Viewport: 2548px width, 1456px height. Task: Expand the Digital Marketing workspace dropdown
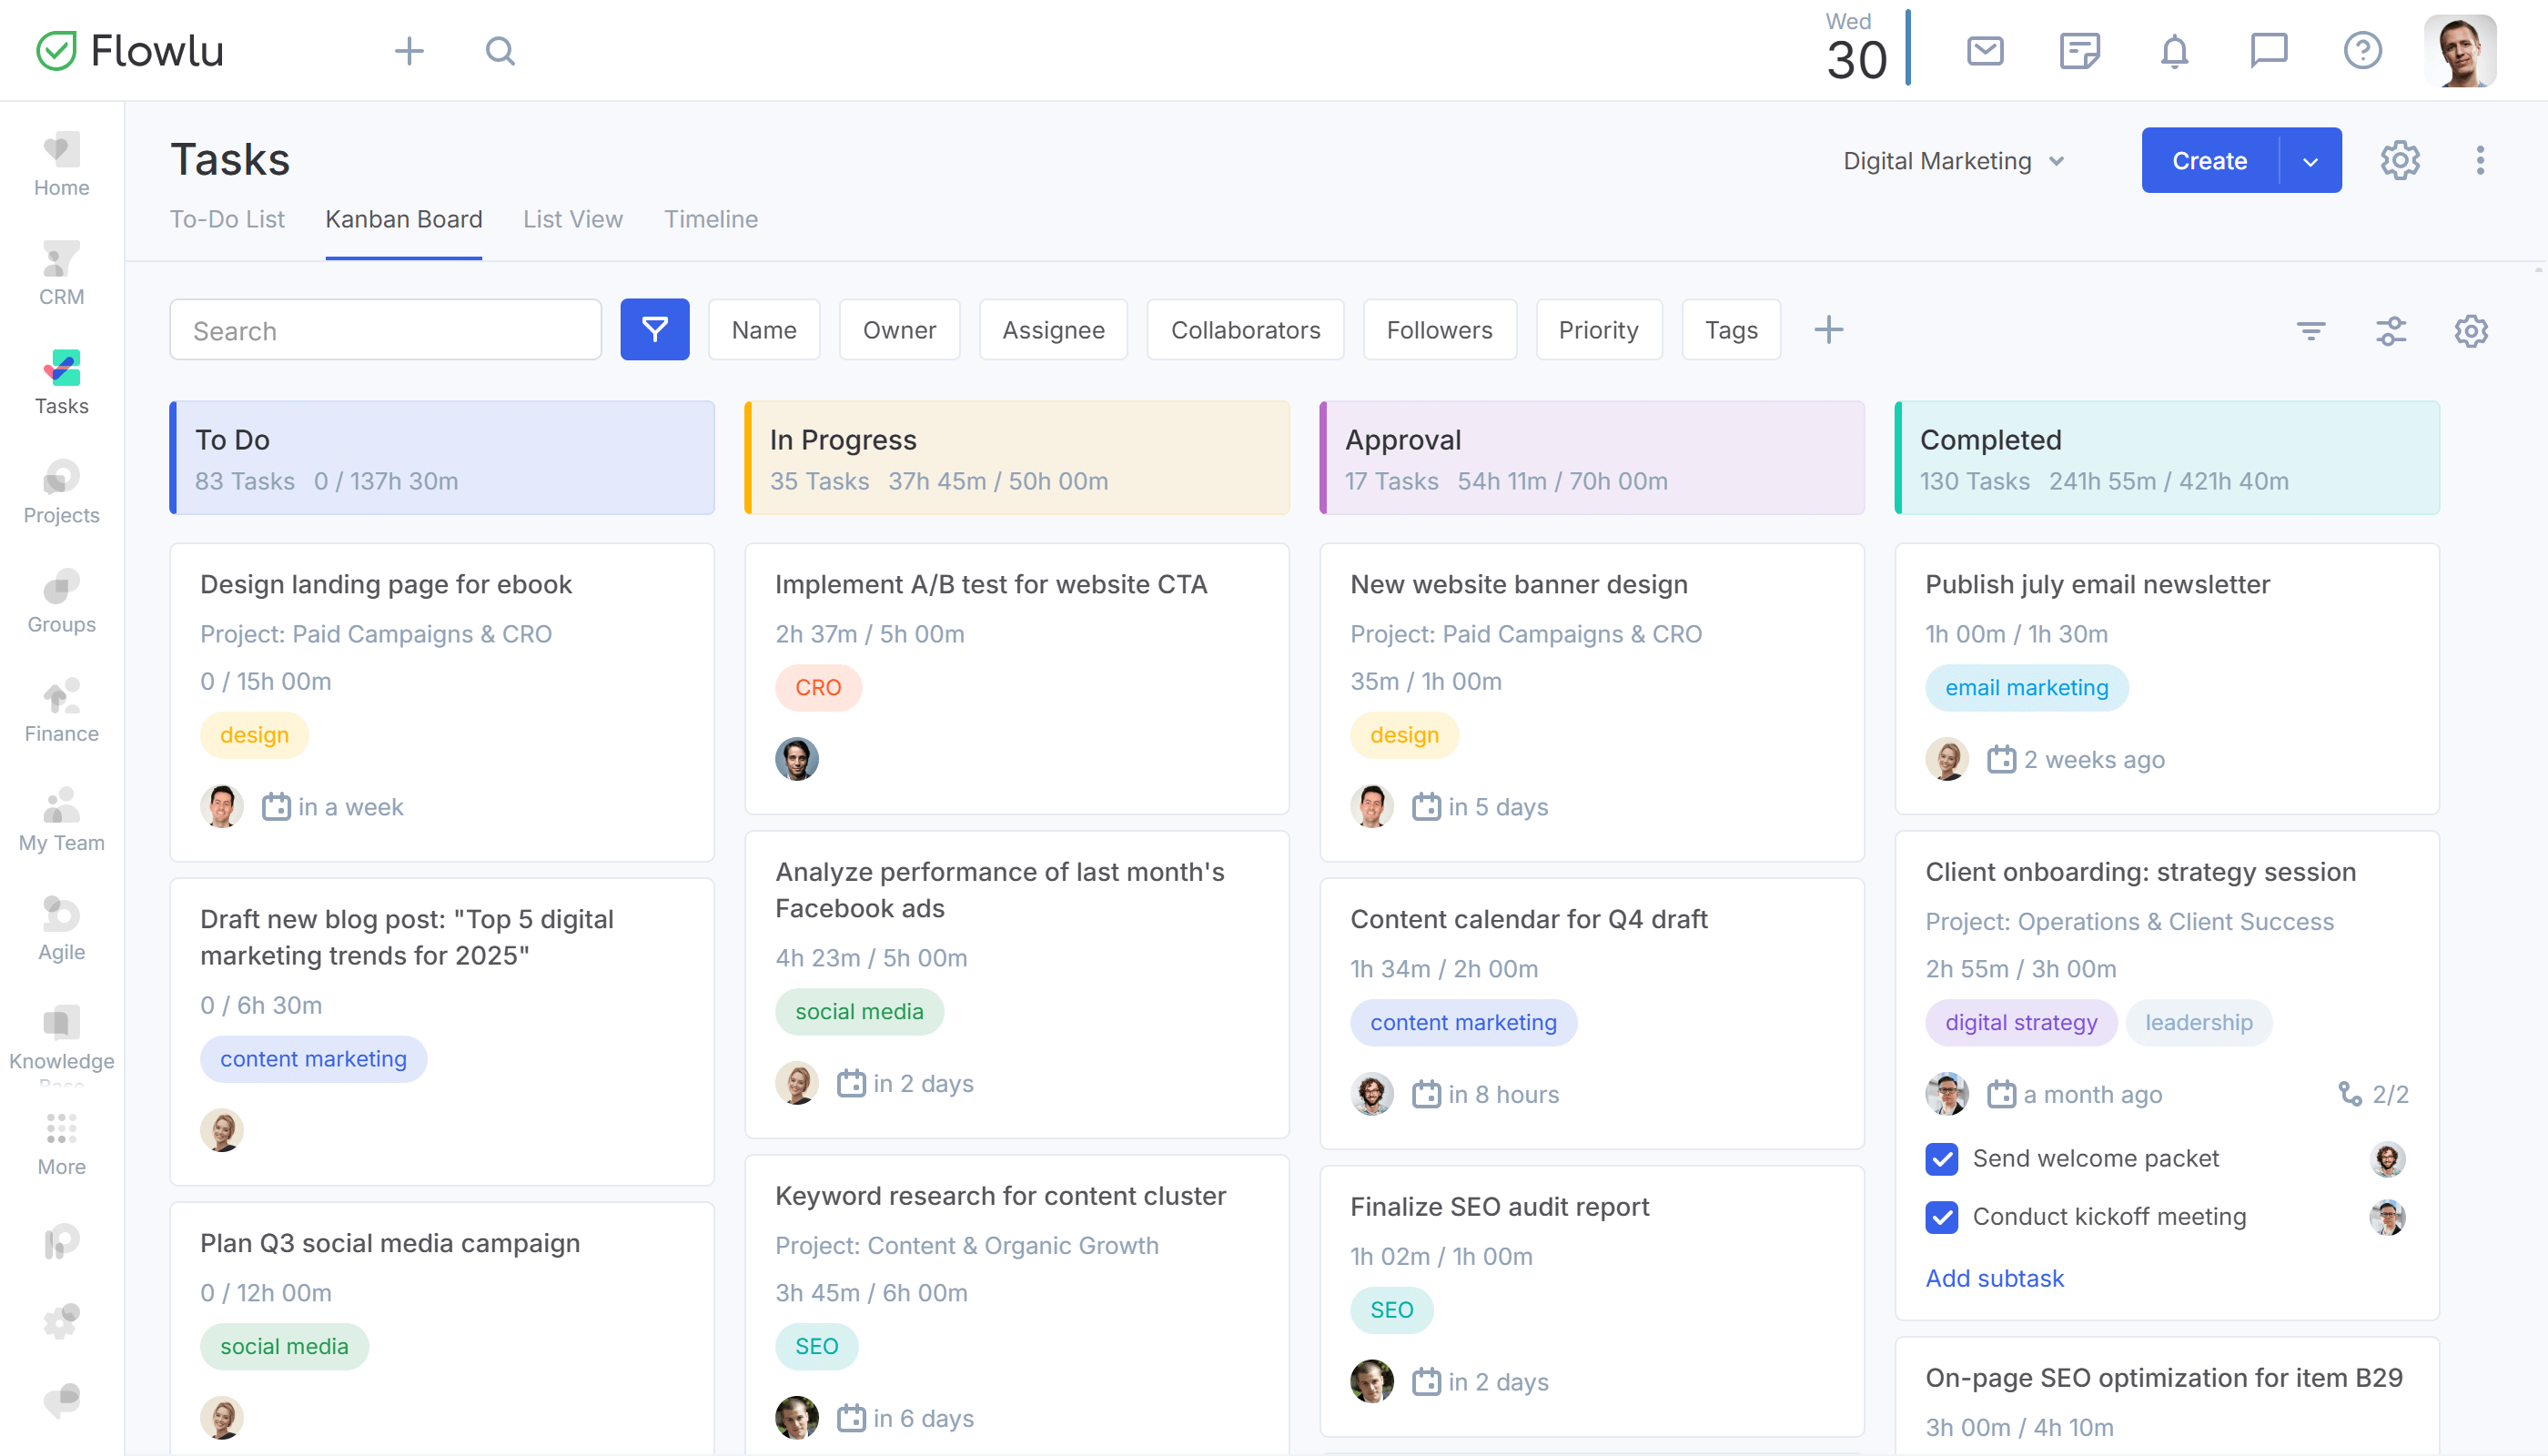(1953, 161)
